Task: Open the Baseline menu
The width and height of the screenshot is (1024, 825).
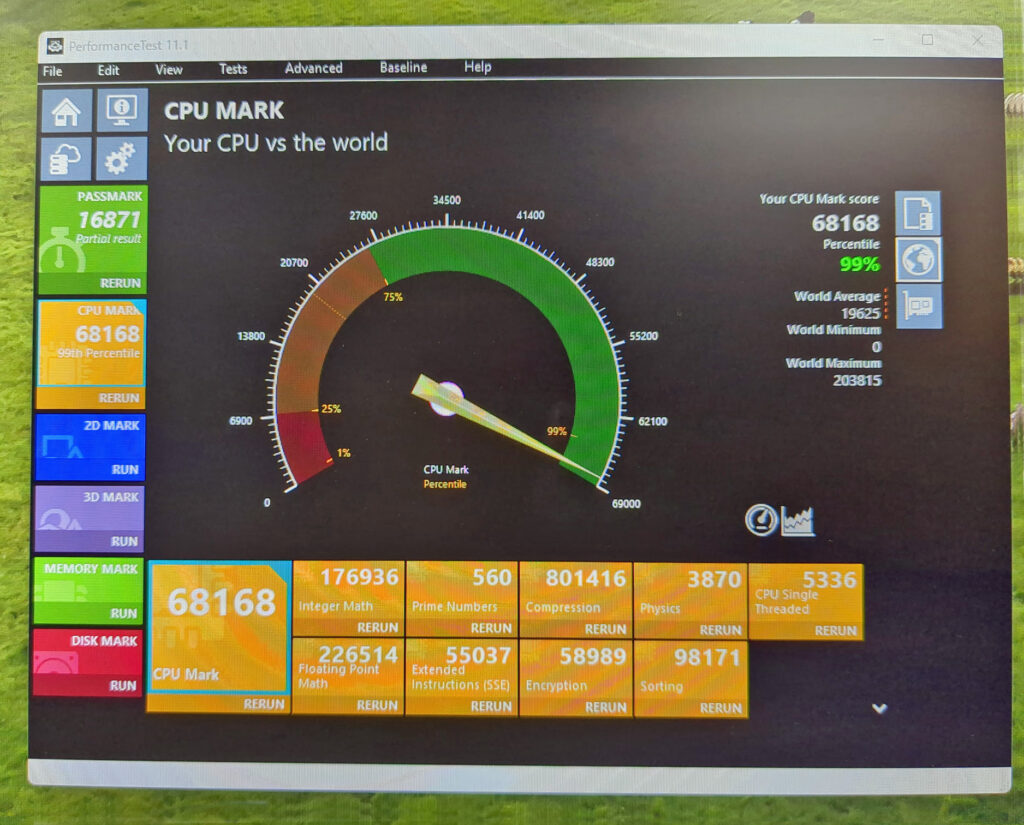Action: [x=404, y=67]
